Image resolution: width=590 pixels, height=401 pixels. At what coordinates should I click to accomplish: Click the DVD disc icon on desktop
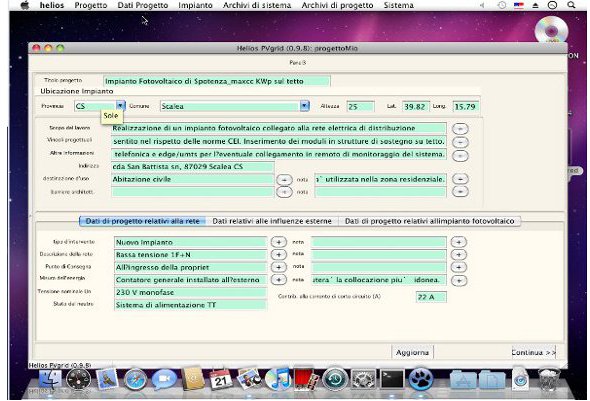pos(551,30)
